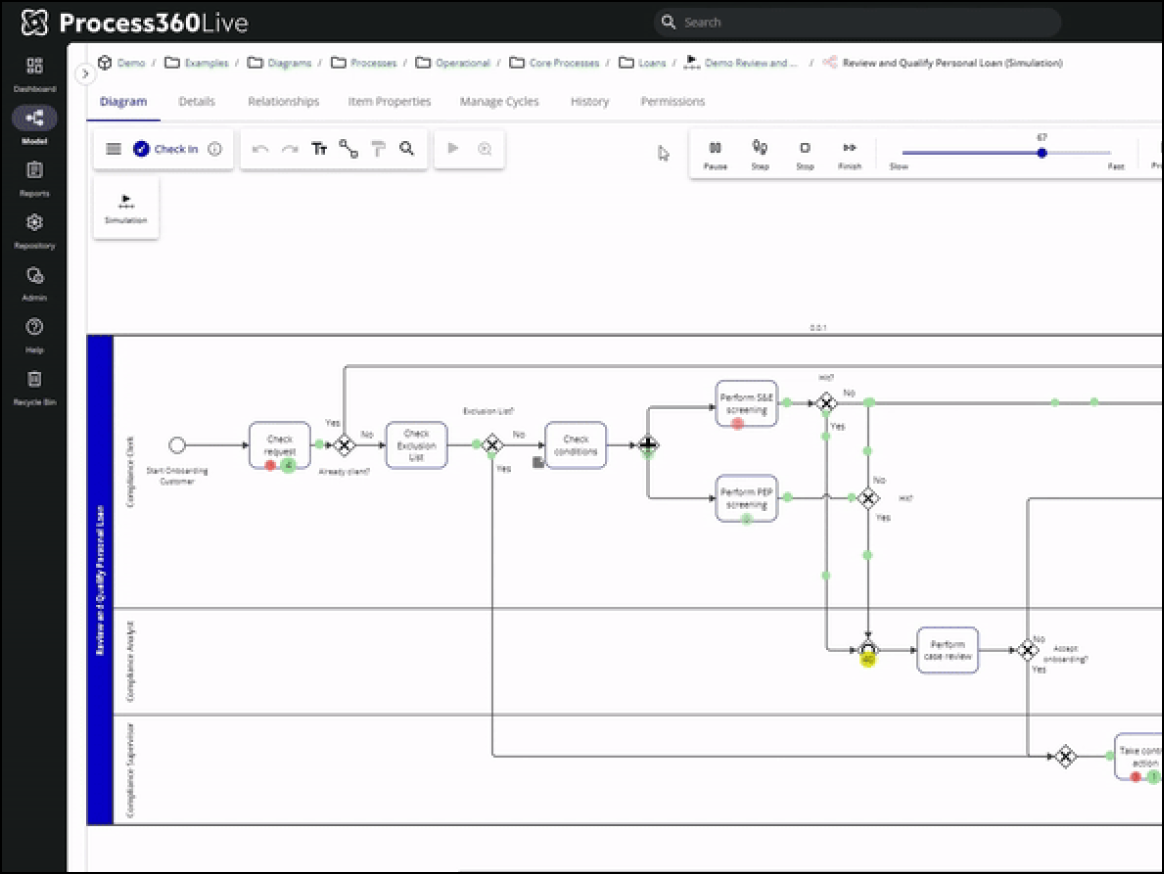Click the magnifier search icon in toolbar
1164x874 pixels.
pos(407,149)
